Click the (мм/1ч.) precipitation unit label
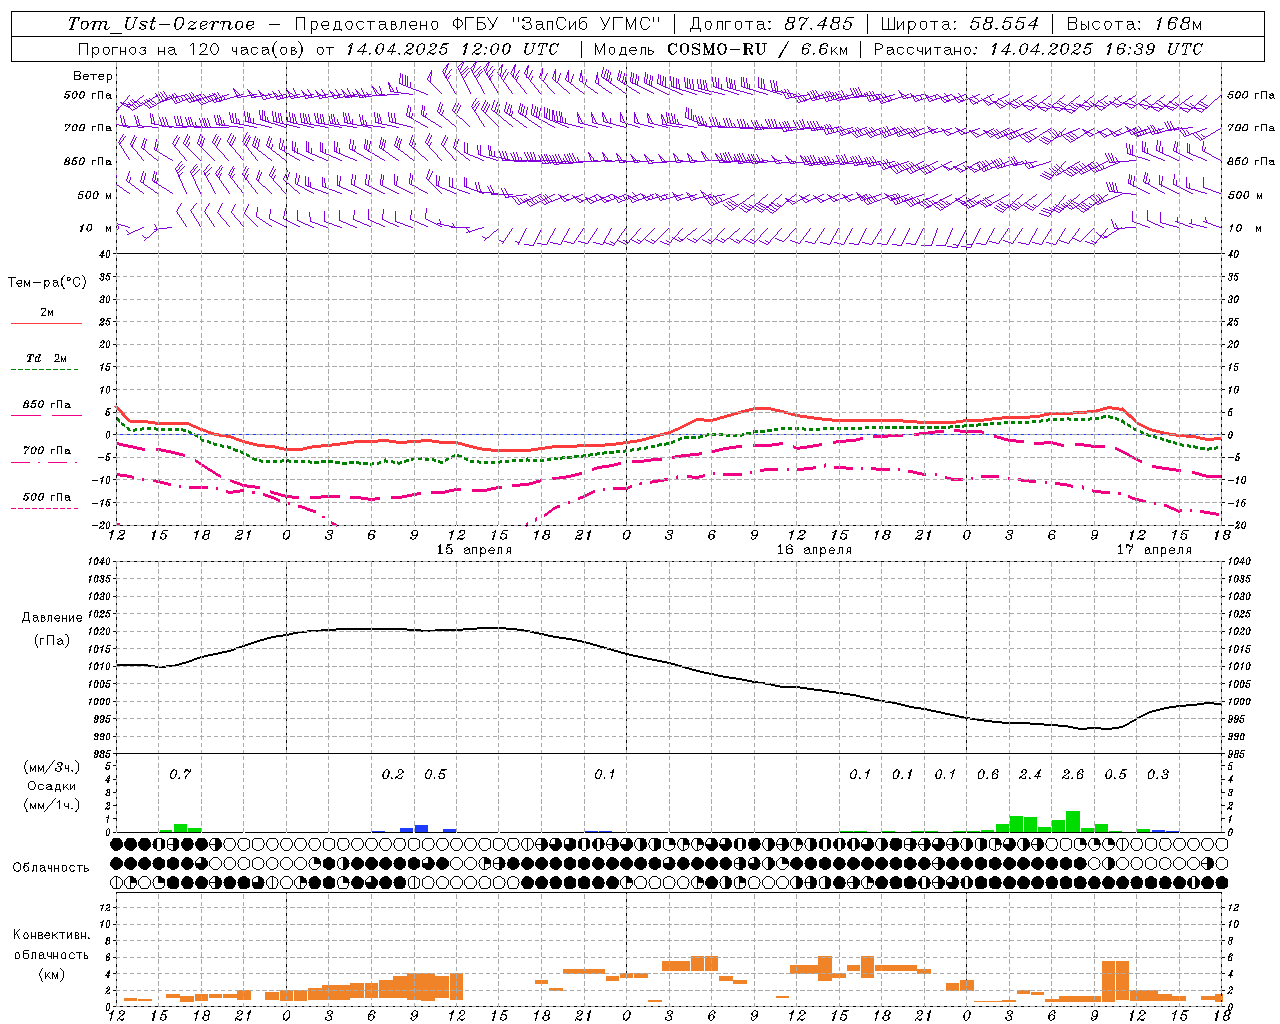 52,805
